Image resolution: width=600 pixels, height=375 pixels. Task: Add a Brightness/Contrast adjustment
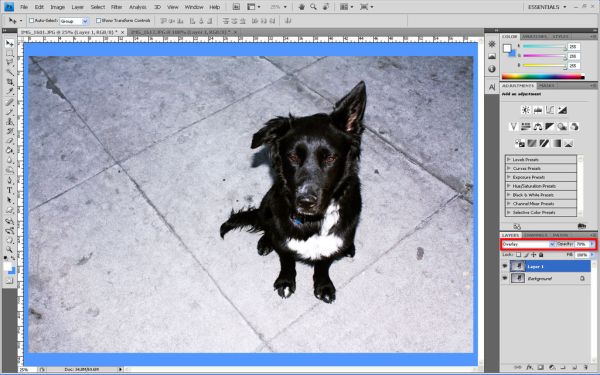pyautogui.click(x=526, y=110)
